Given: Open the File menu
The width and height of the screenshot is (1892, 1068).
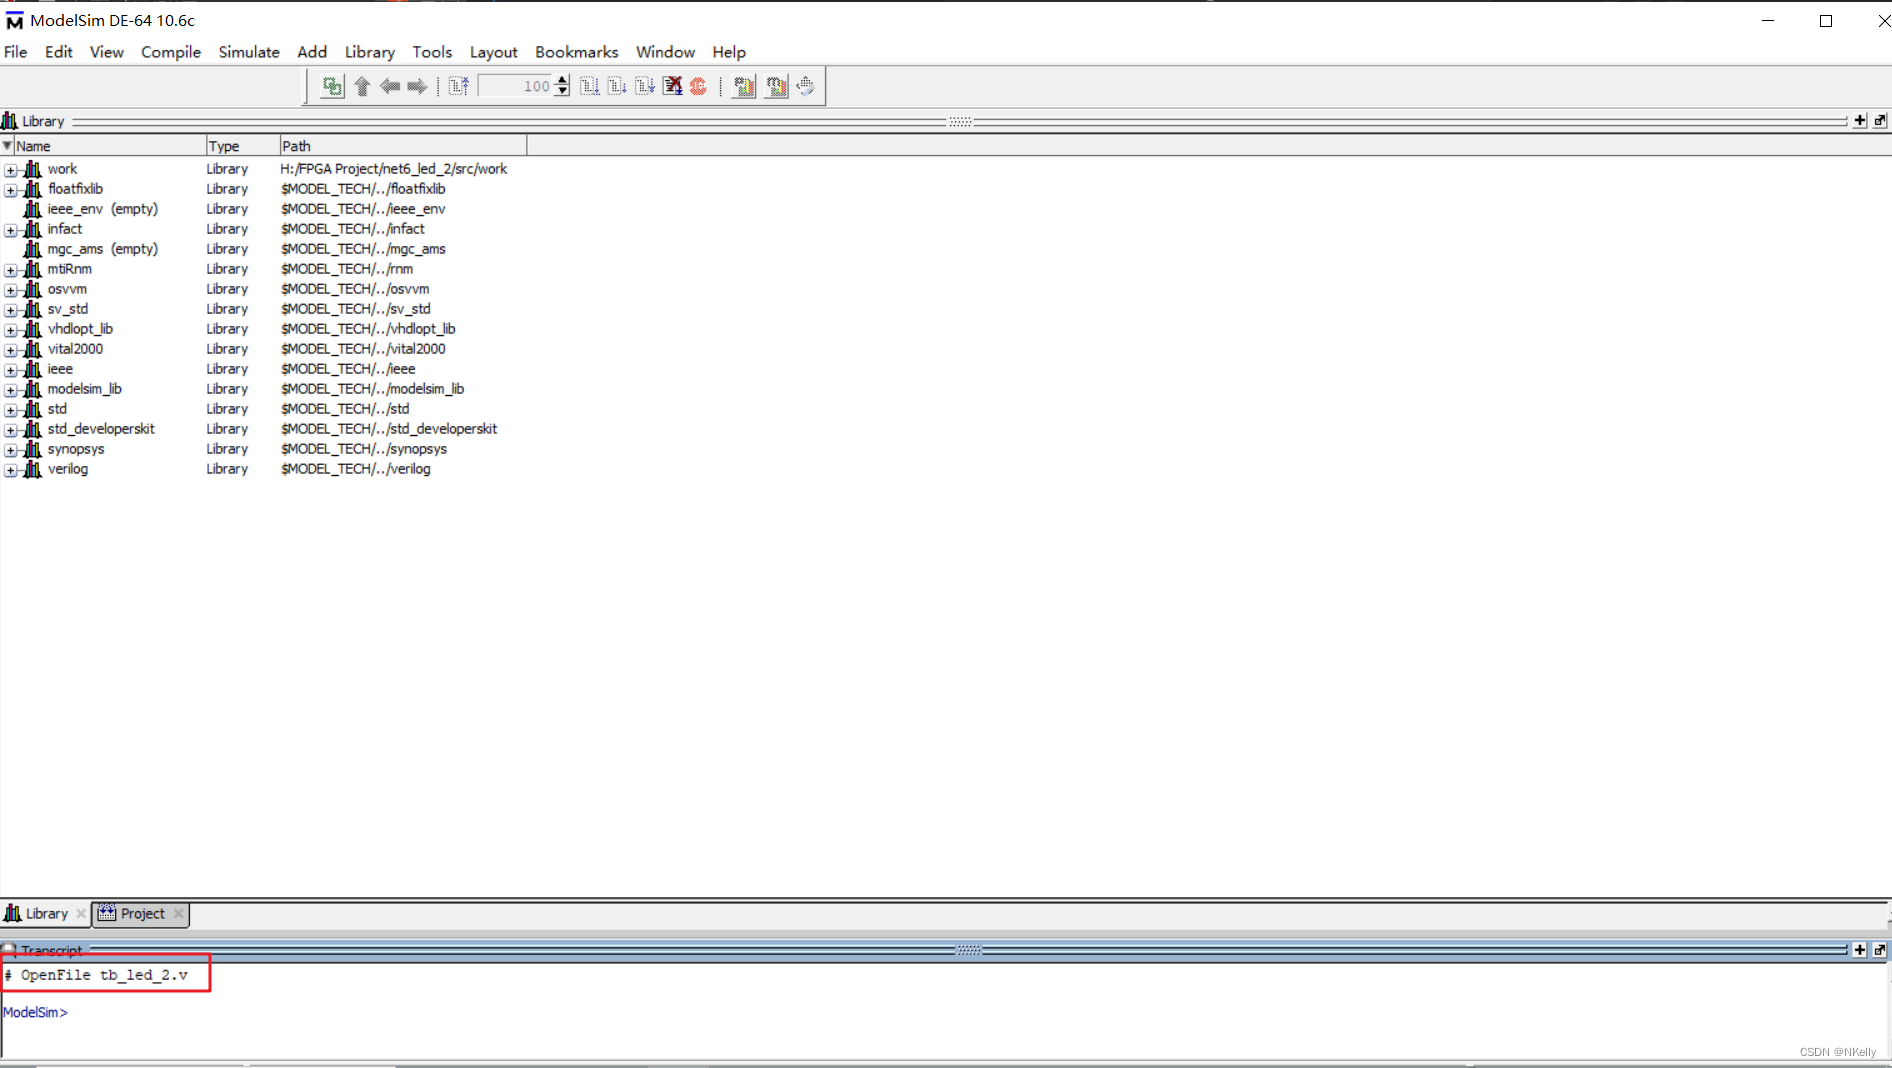Looking at the screenshot, I should (x=16, y=52).
